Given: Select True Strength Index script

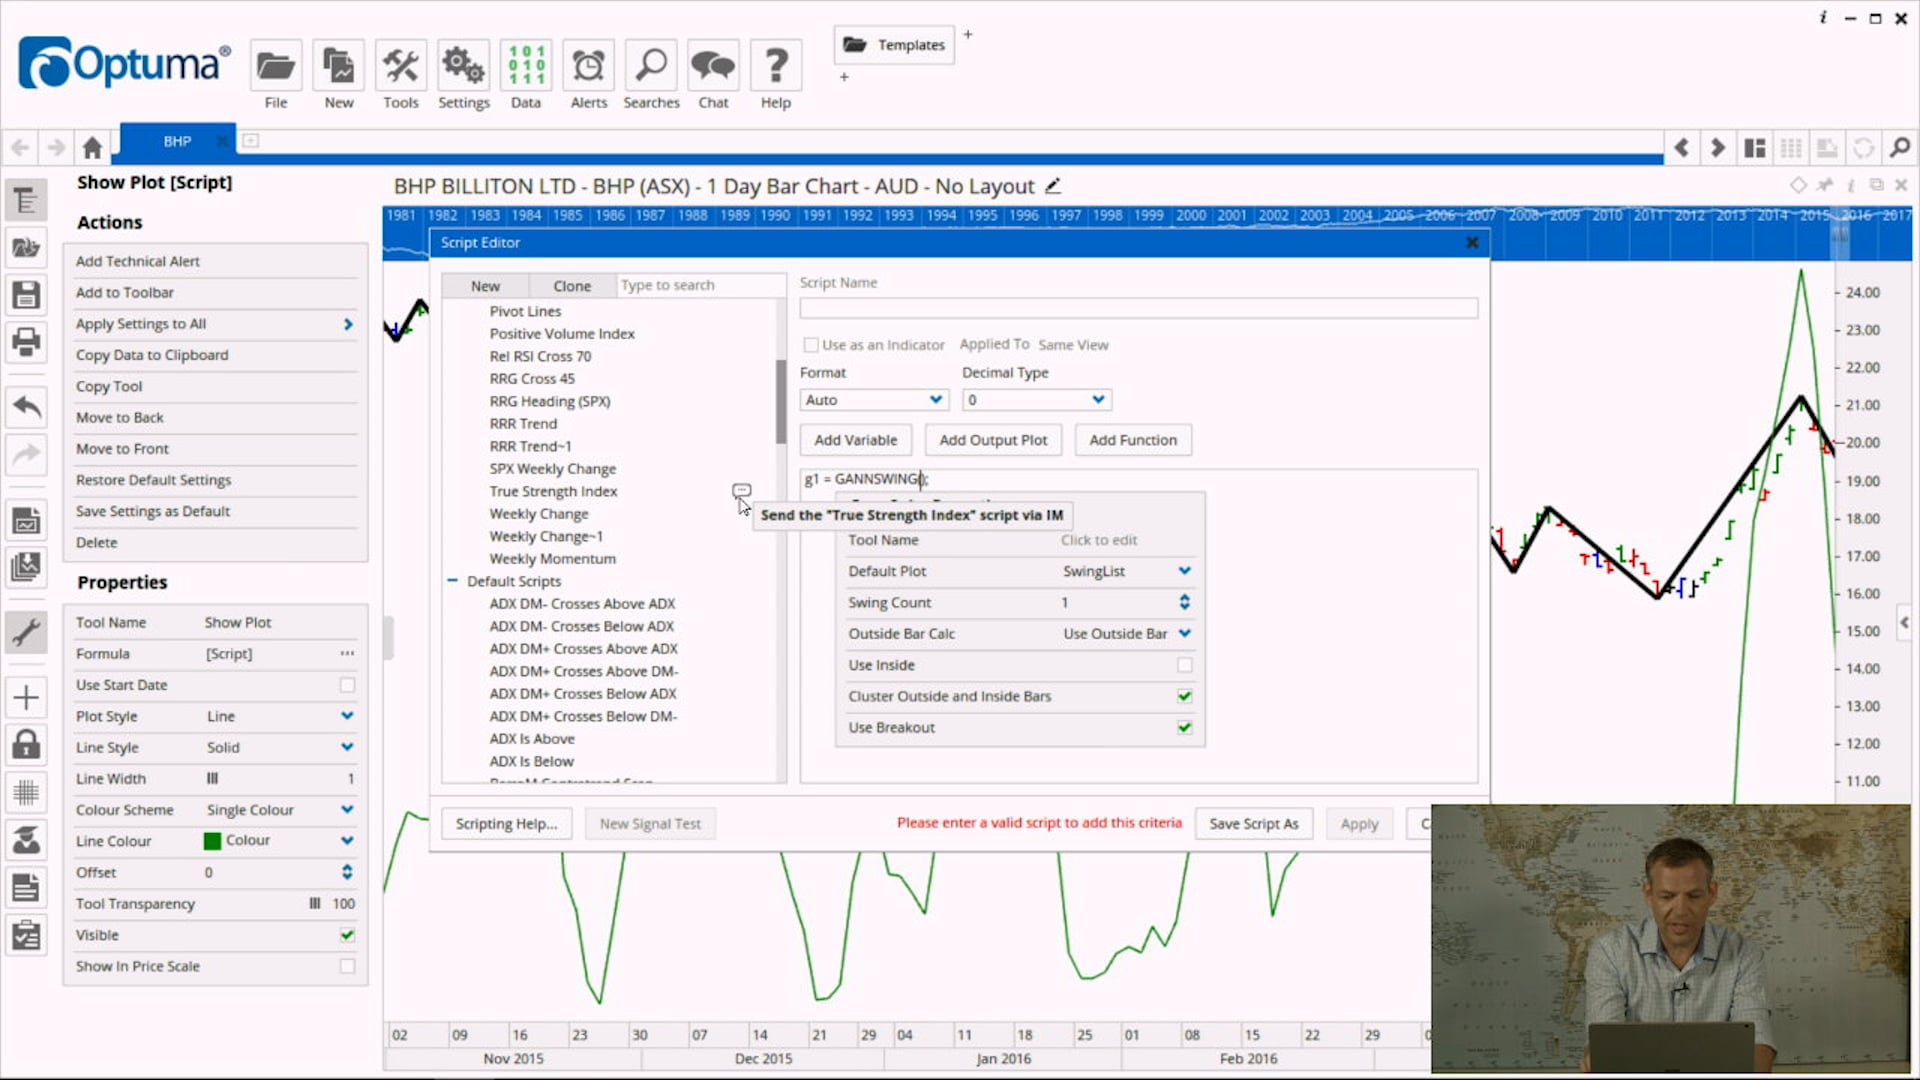Looking at the screenshot, I should tap(553, 491).
